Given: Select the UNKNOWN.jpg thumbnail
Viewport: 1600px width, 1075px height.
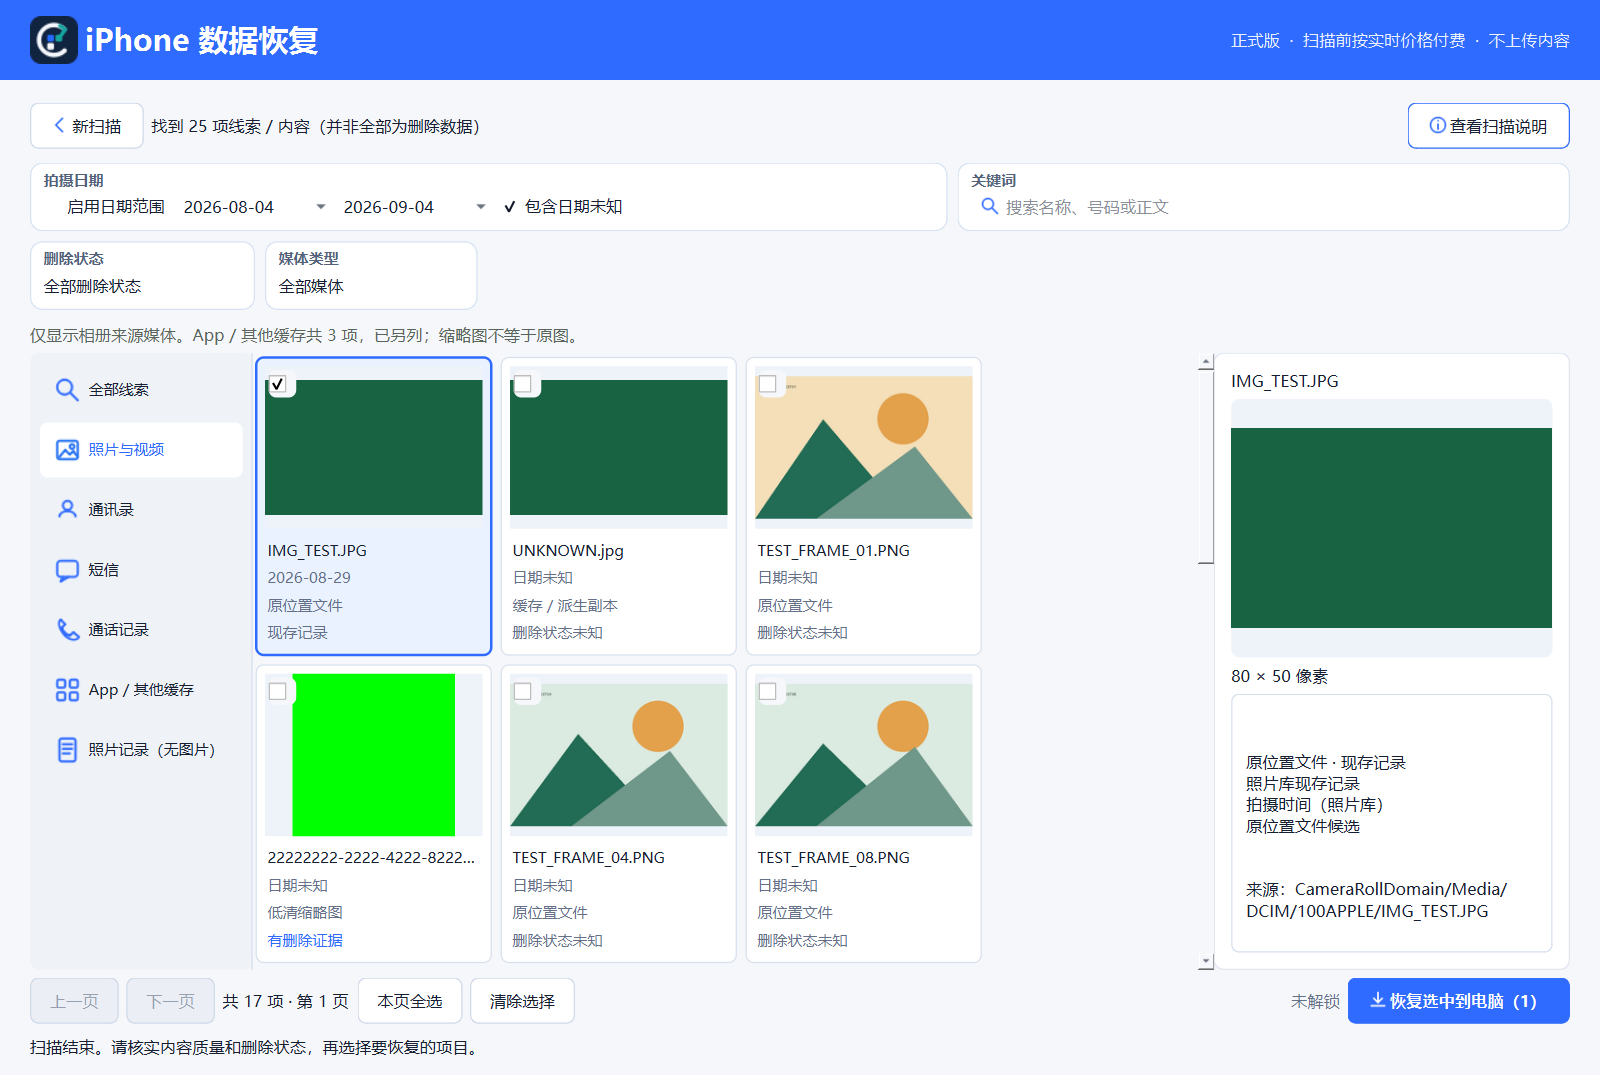Looking at the screenshot, I should coord(619,447).
